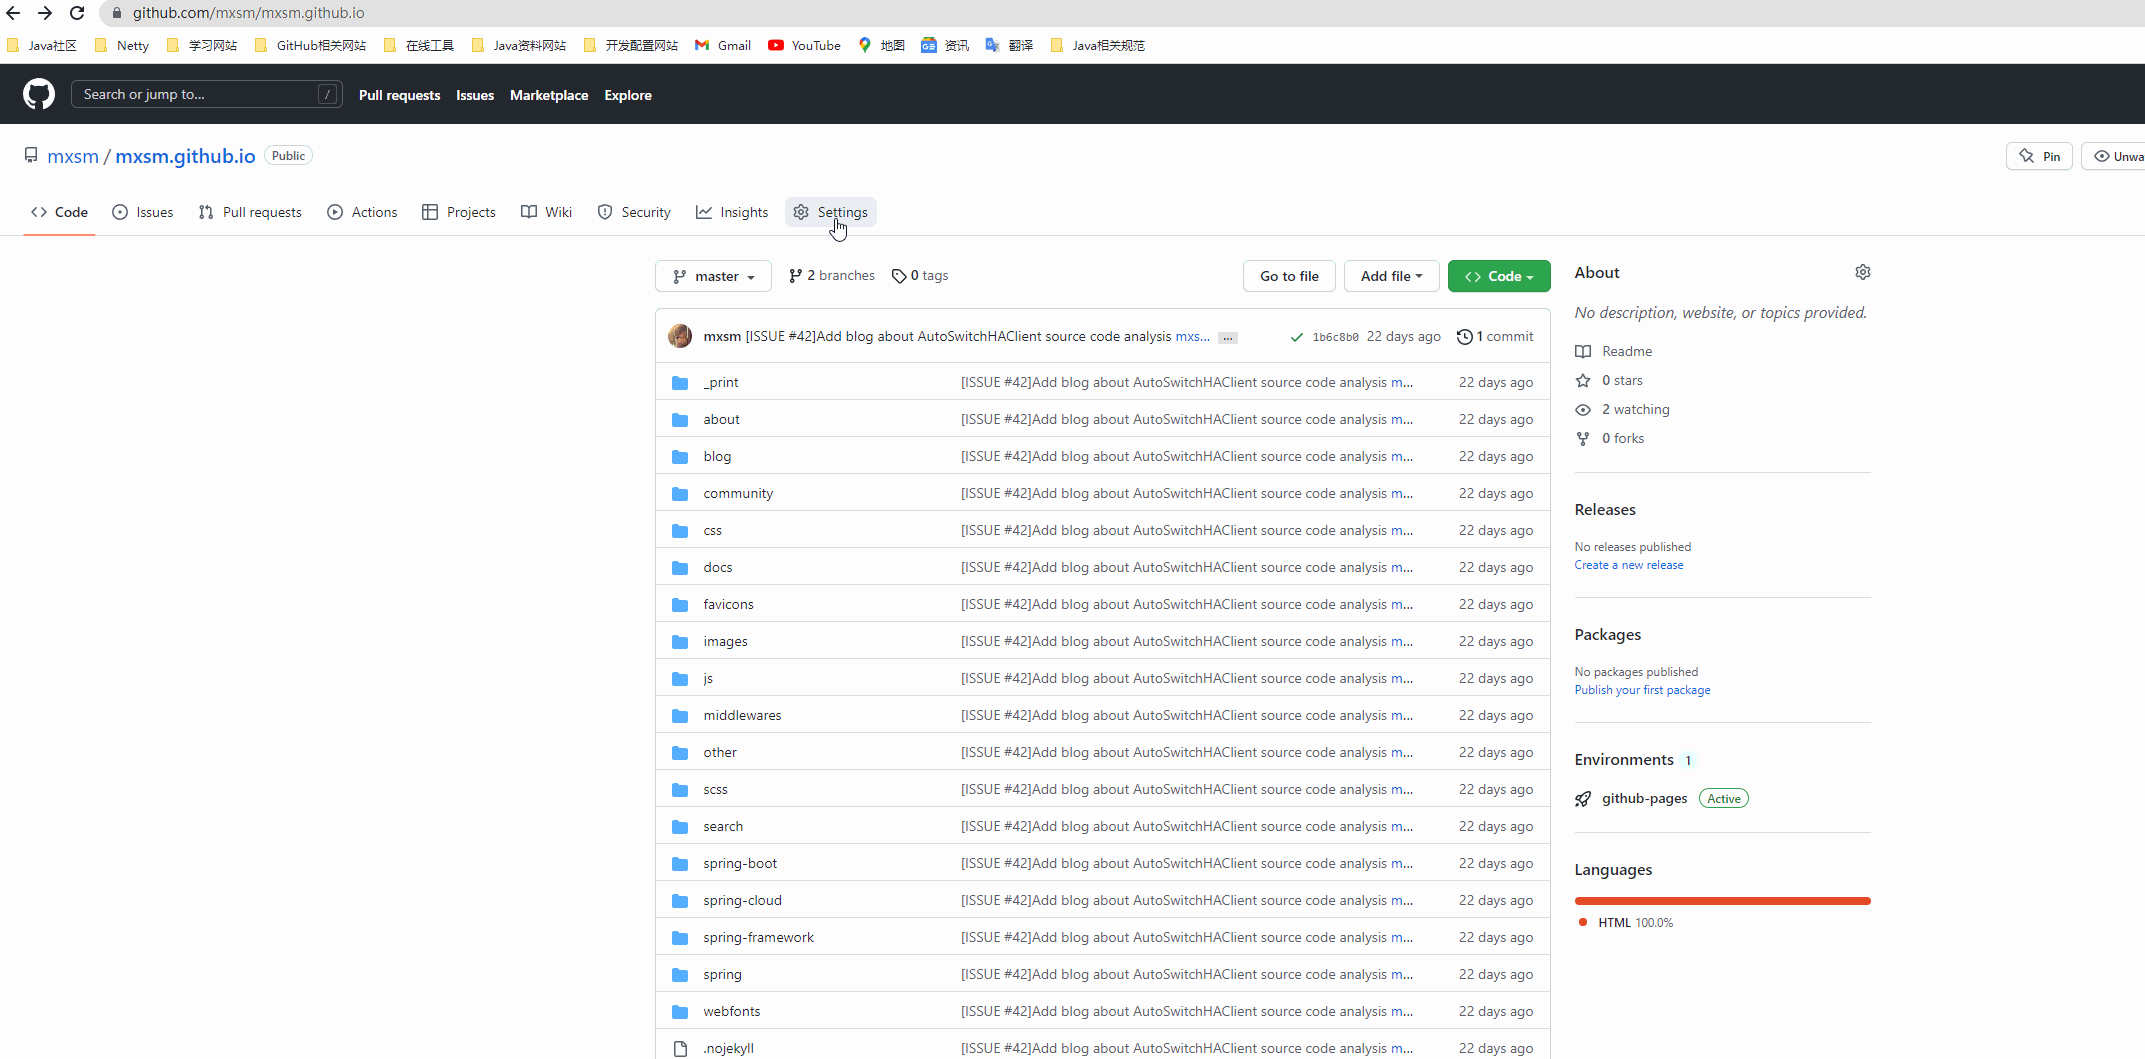The image size is (2145, 1059).
Task: Open the Create a new release link
Action: [1628, 564]
